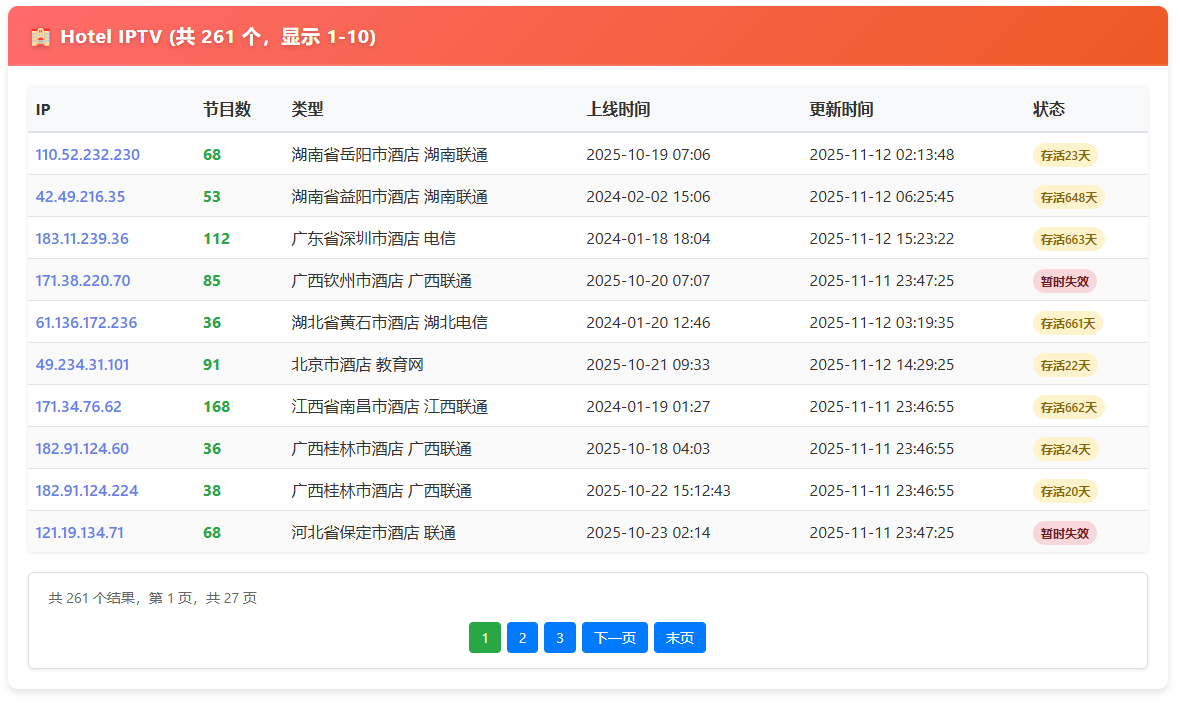Click IP address 182.91.124.60

coord(82,449)
